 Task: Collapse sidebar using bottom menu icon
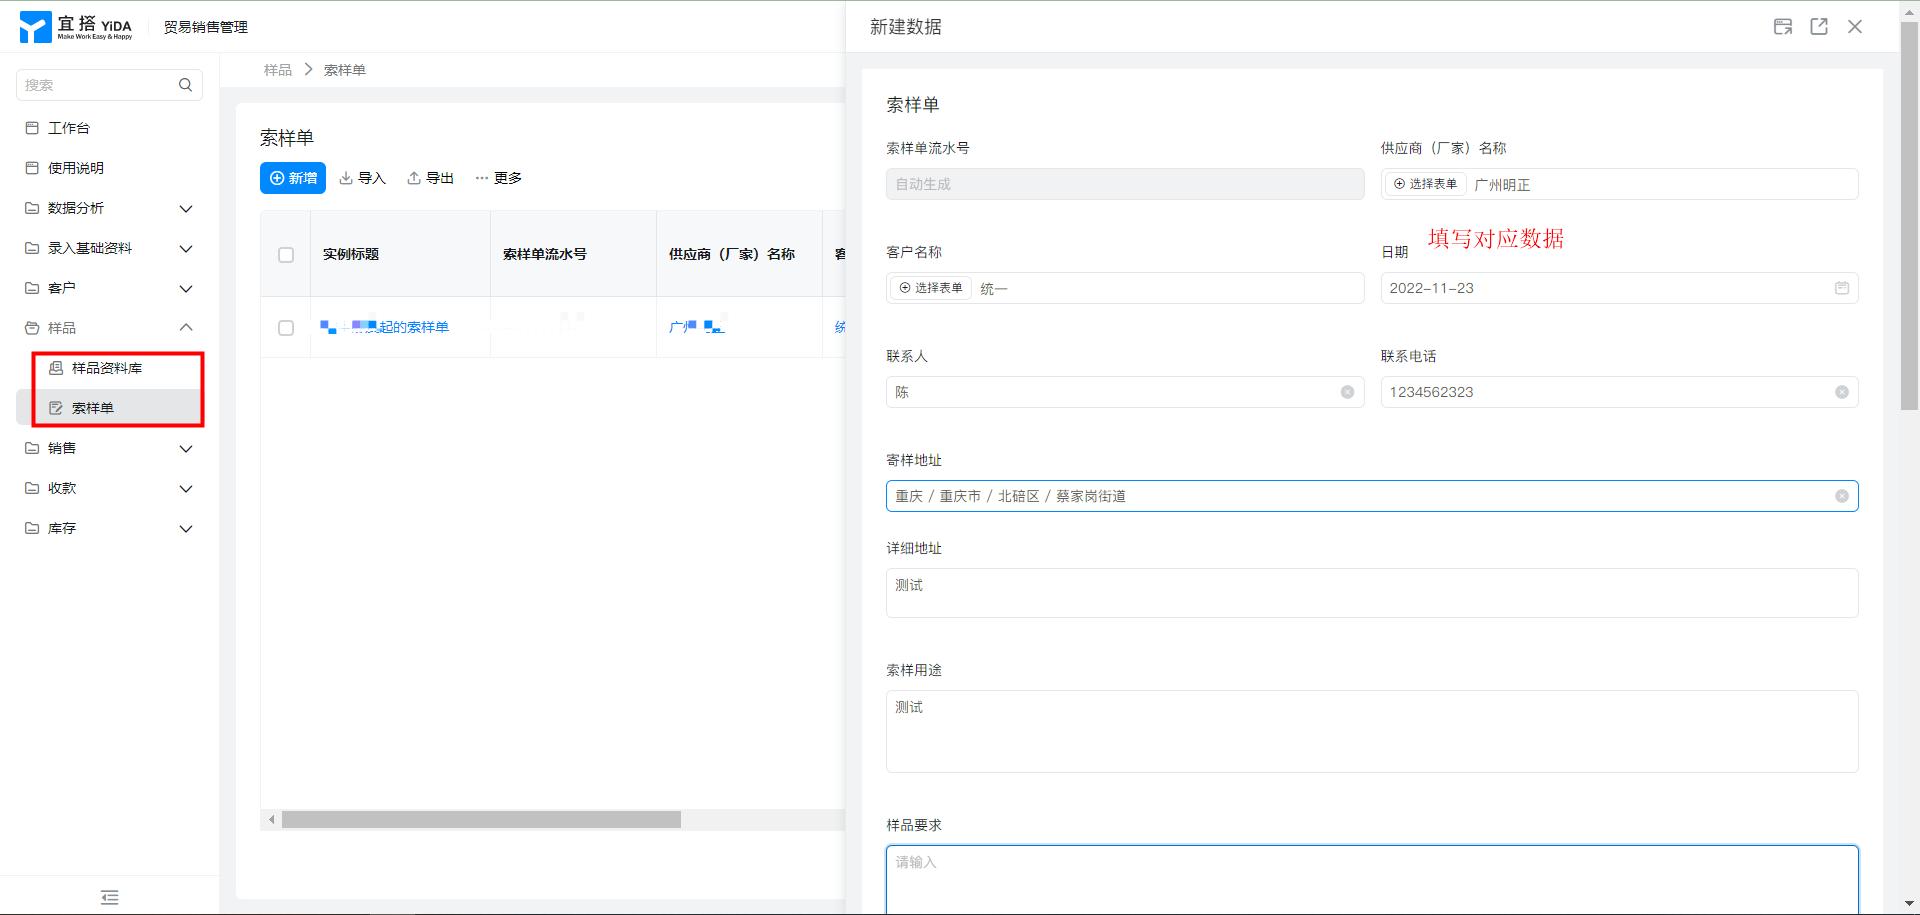click(x=110, y=897)
